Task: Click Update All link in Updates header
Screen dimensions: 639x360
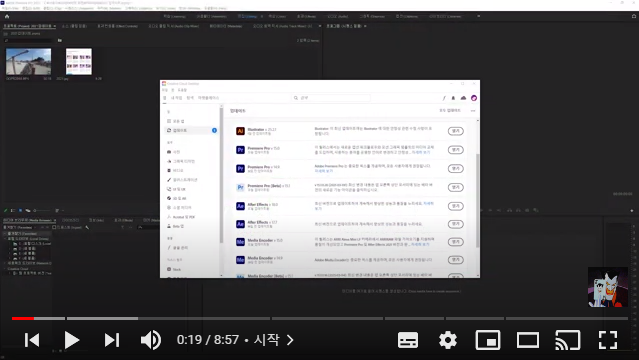Action: 450,110
